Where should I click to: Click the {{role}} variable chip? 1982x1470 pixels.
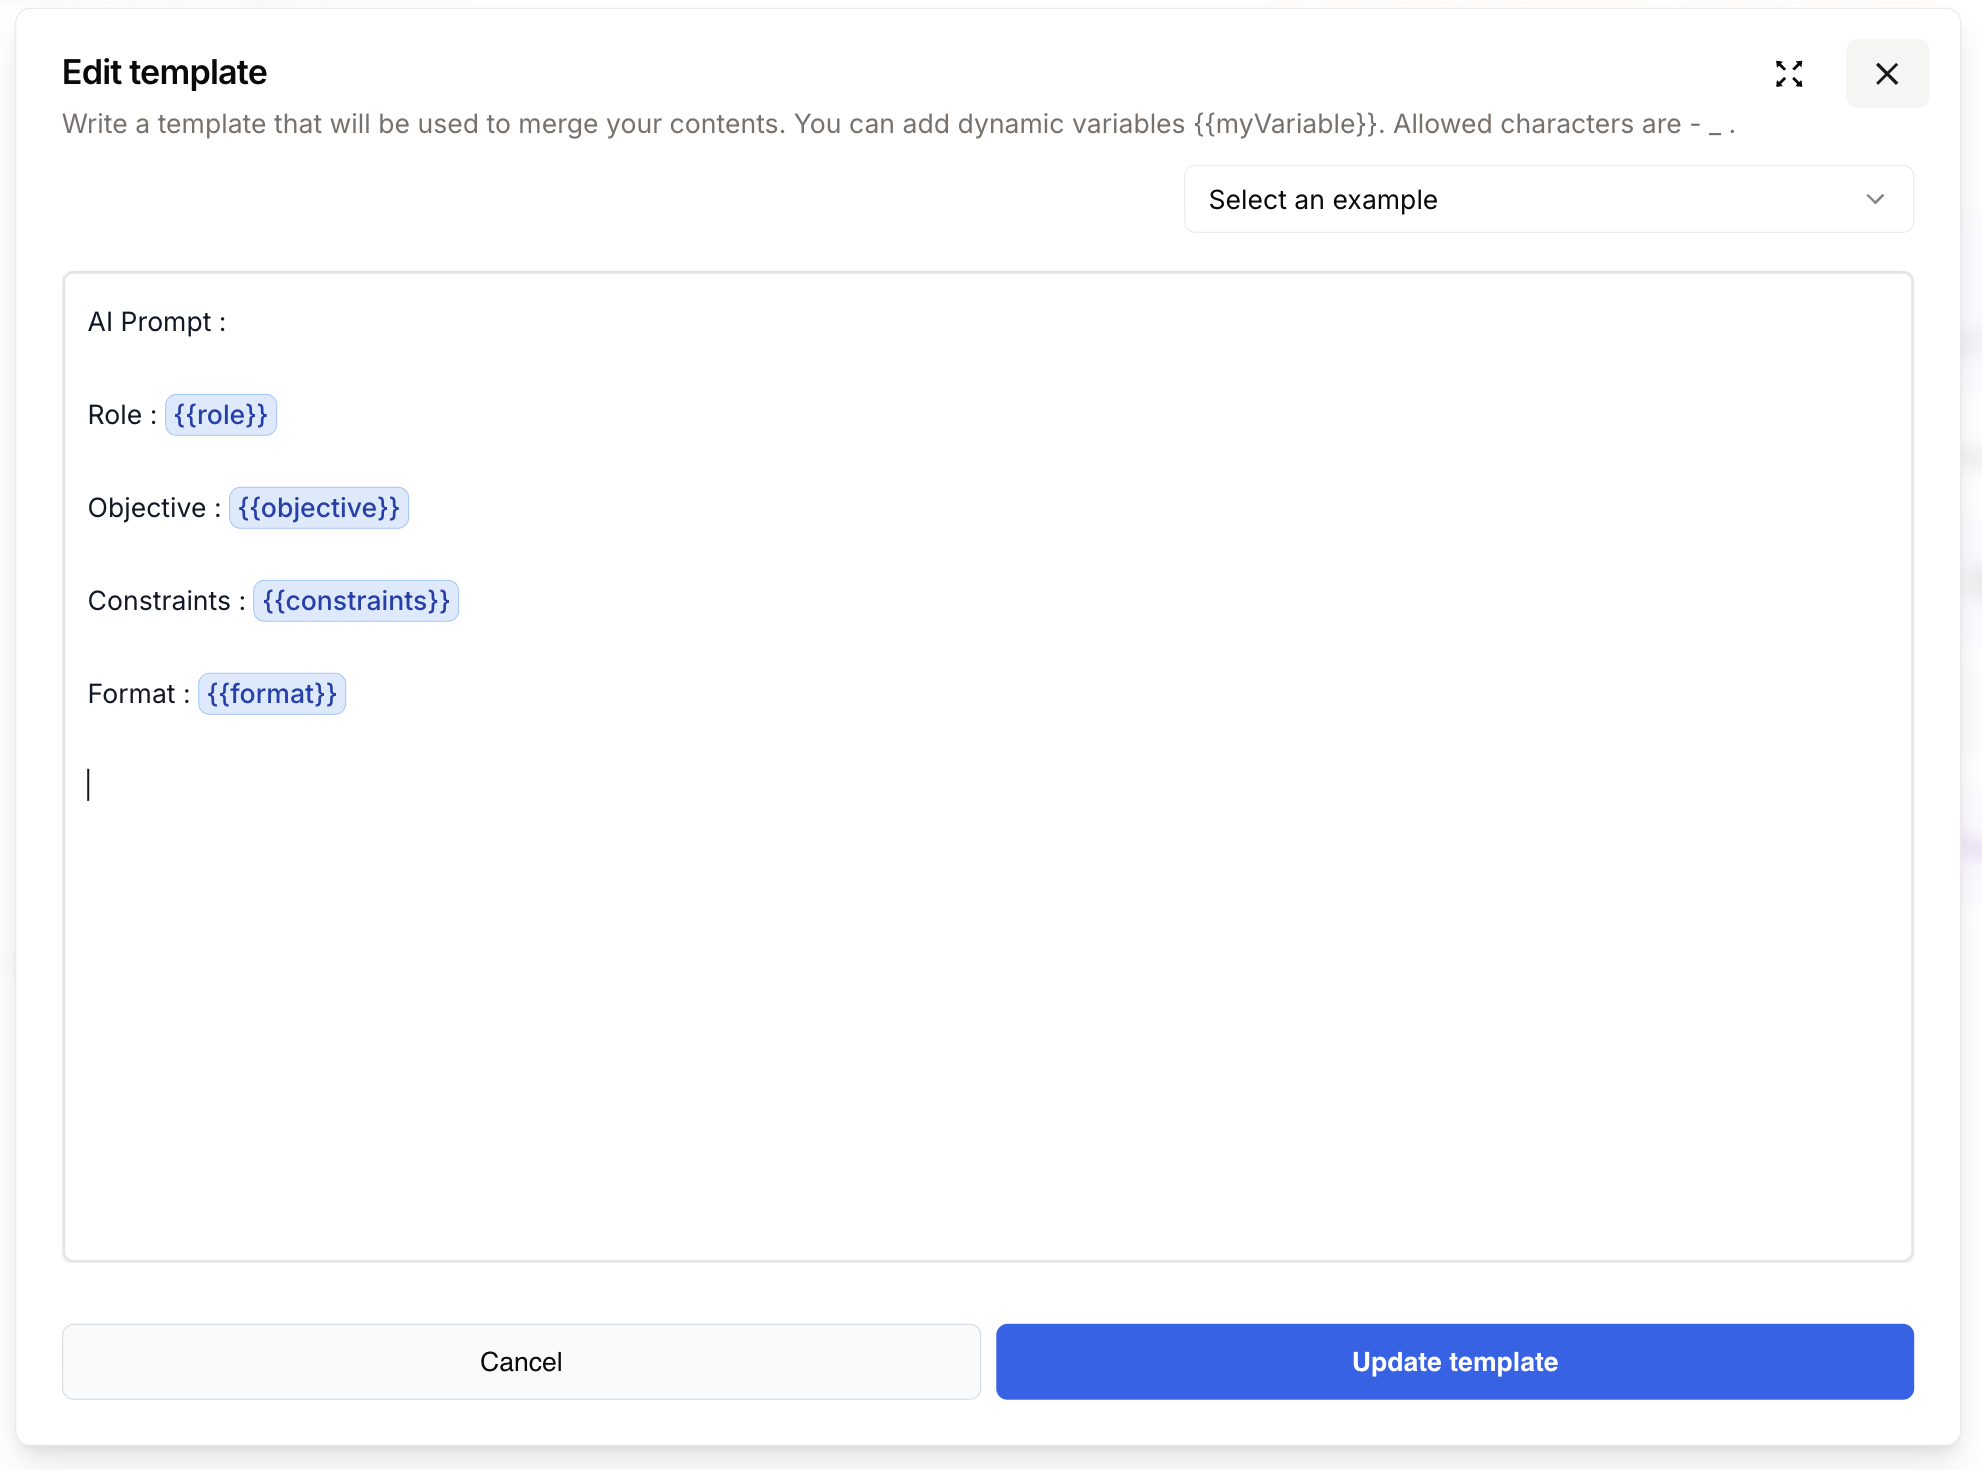point(221,415)
